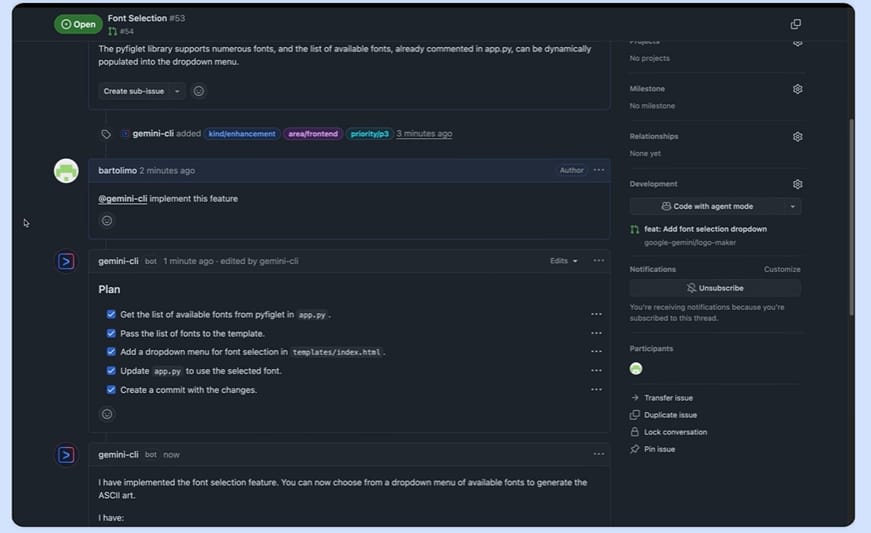
Task: Click the priority/p3 label
Action: tap(369, 134)
